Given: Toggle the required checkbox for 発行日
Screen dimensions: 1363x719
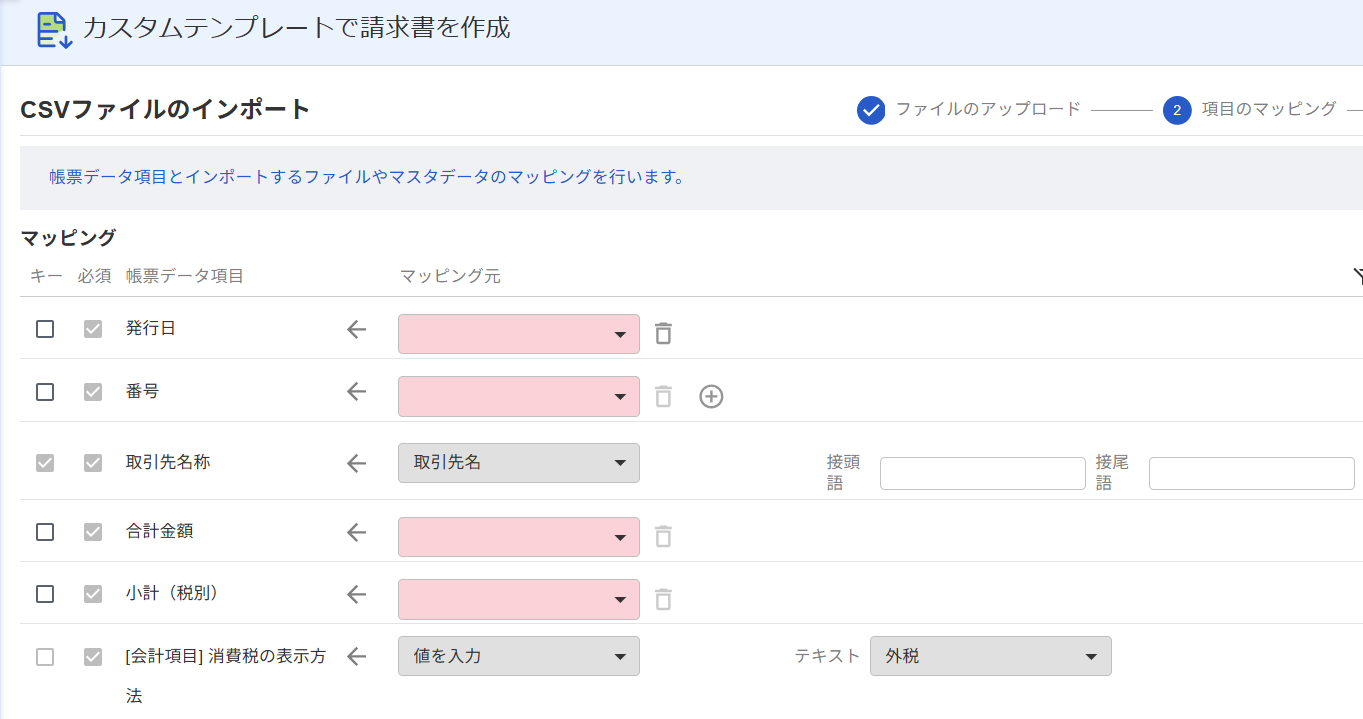Looking at the screenshot, I should (x=93, y=329).
